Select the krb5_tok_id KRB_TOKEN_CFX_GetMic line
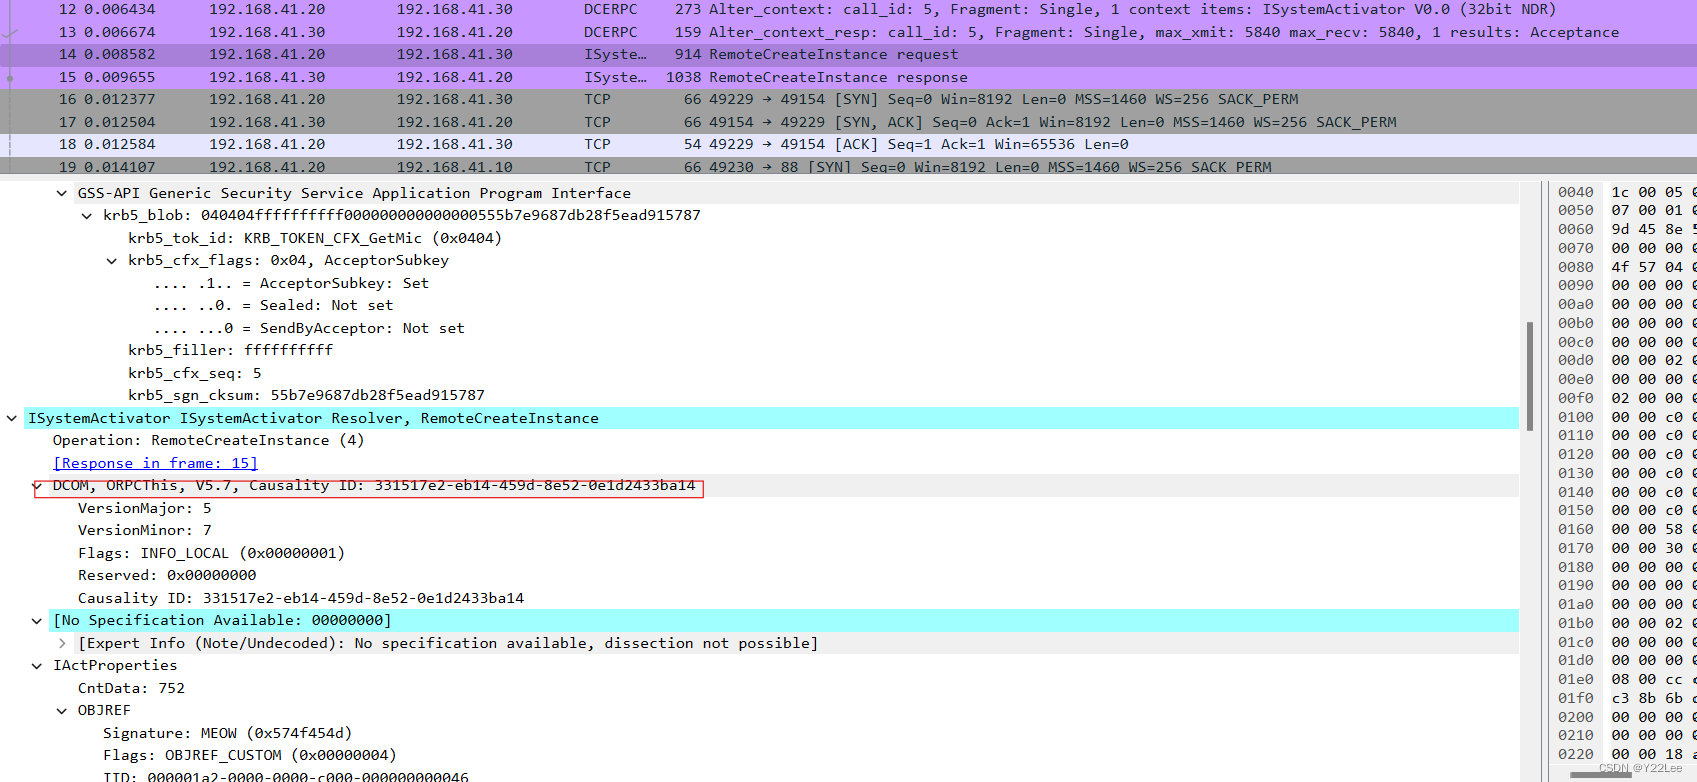This screenshot has width=1697, height=782. click(315, 238)
